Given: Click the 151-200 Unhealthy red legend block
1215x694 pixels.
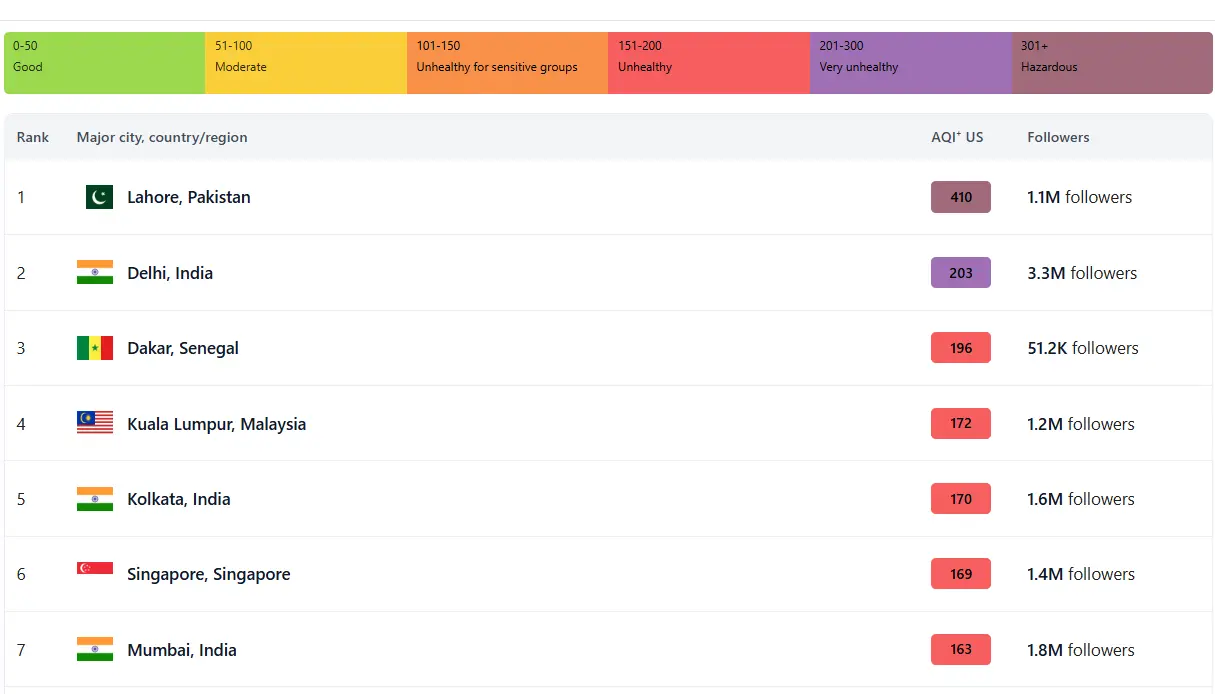Looking at the screenshot, I should [709, 63].
